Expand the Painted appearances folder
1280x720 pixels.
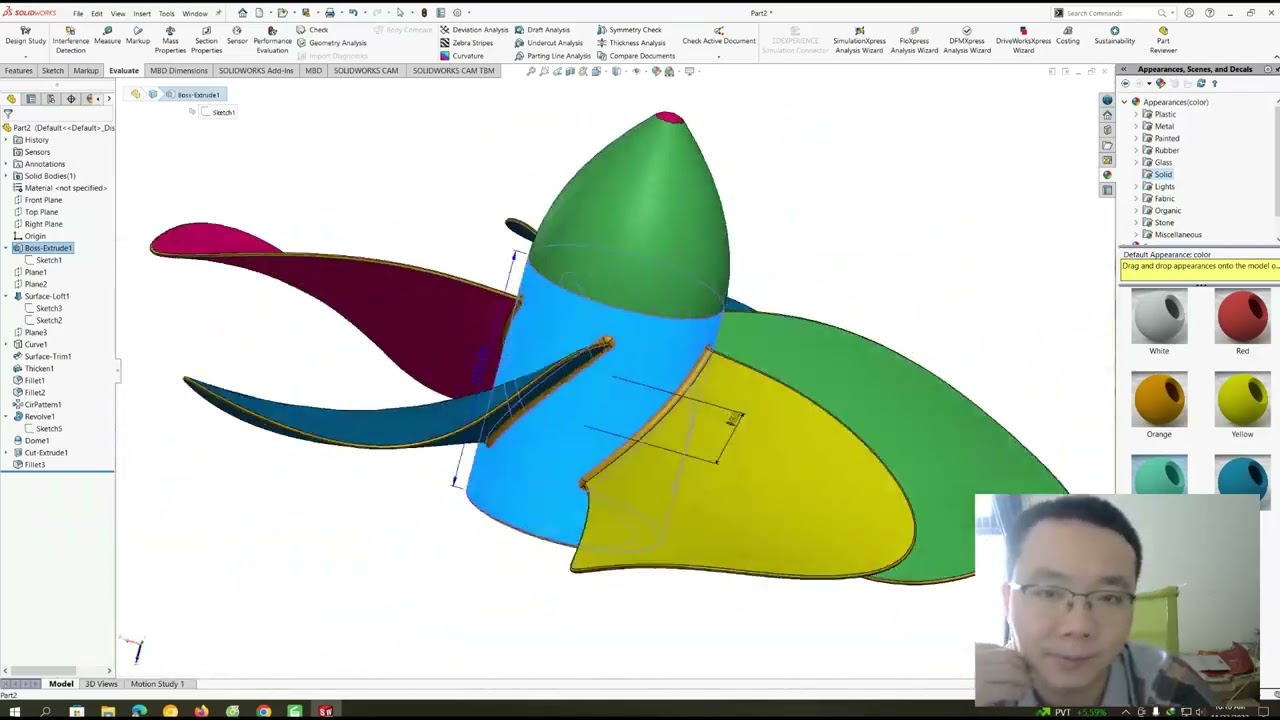(1138, 138)
